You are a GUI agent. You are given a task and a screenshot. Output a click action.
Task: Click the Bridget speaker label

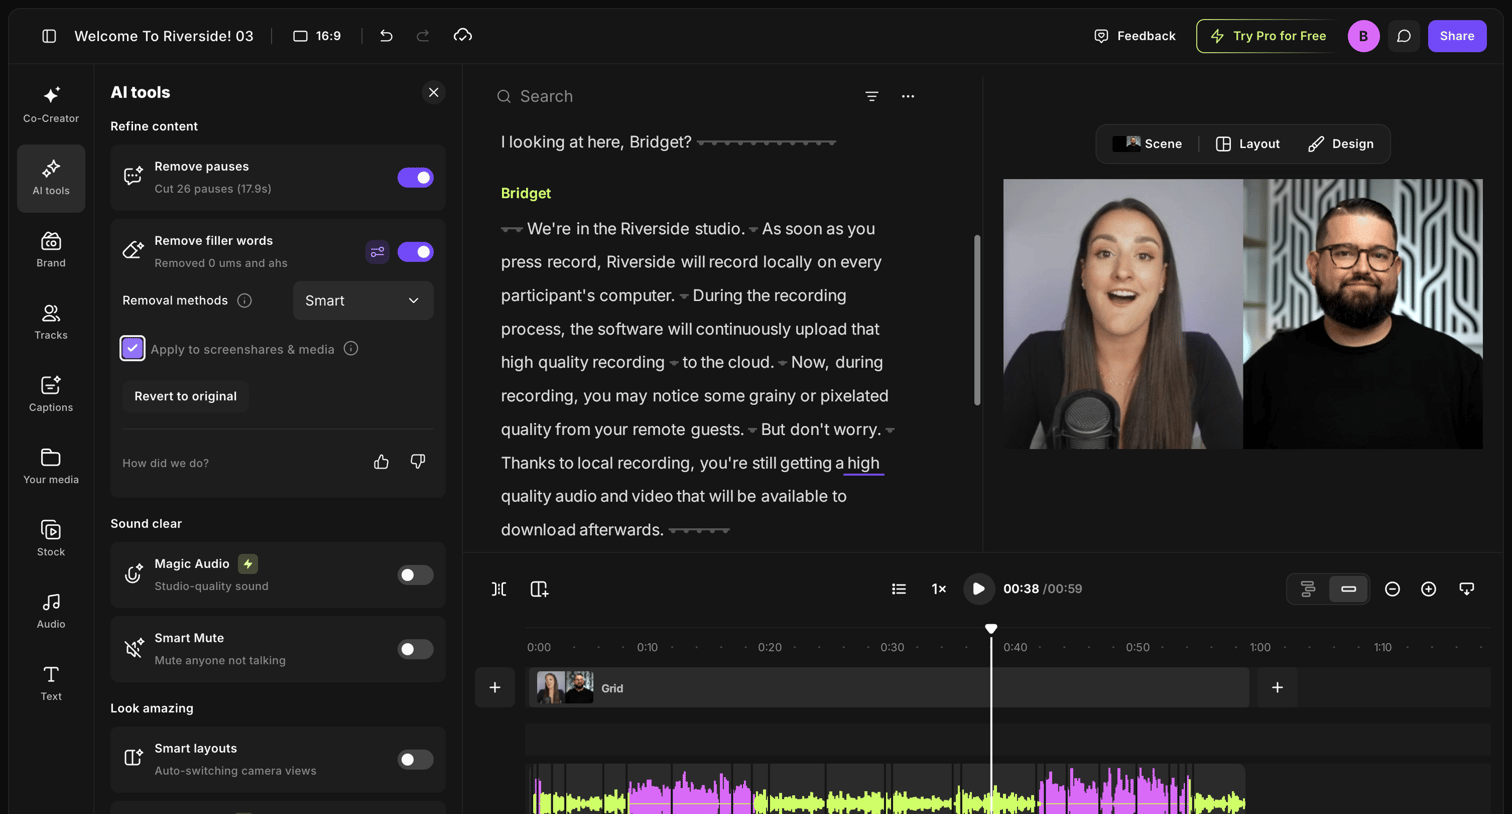pos(526,193)
